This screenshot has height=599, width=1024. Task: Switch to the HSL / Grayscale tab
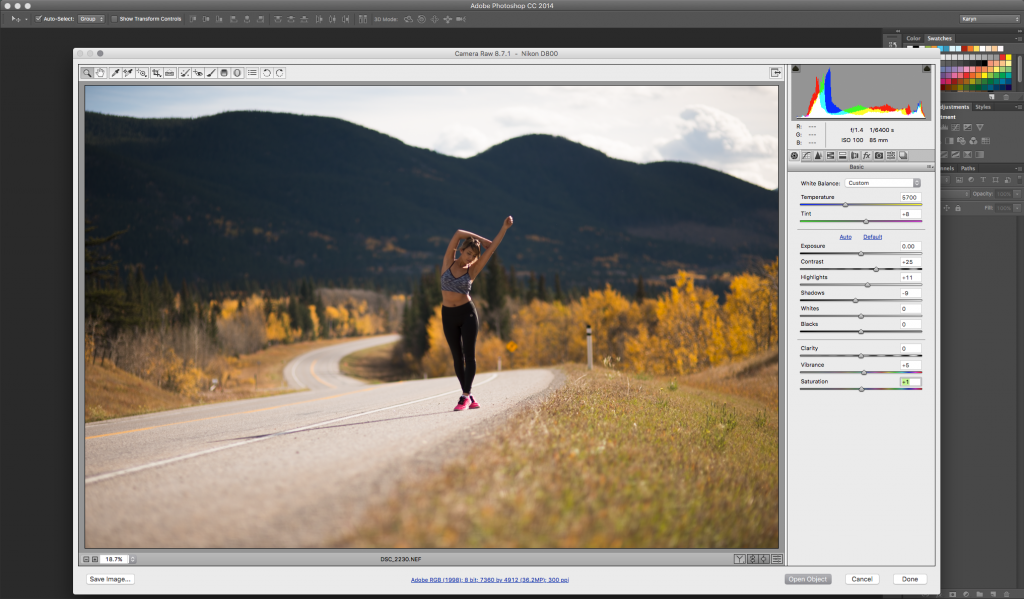click(831, 155)
